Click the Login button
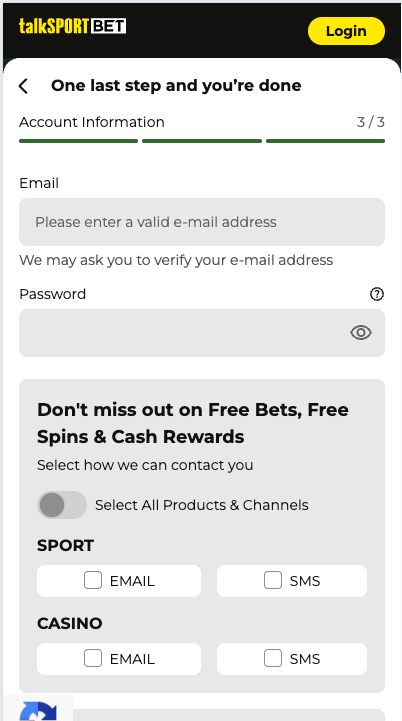402x721 pixels. coord(346,31)
